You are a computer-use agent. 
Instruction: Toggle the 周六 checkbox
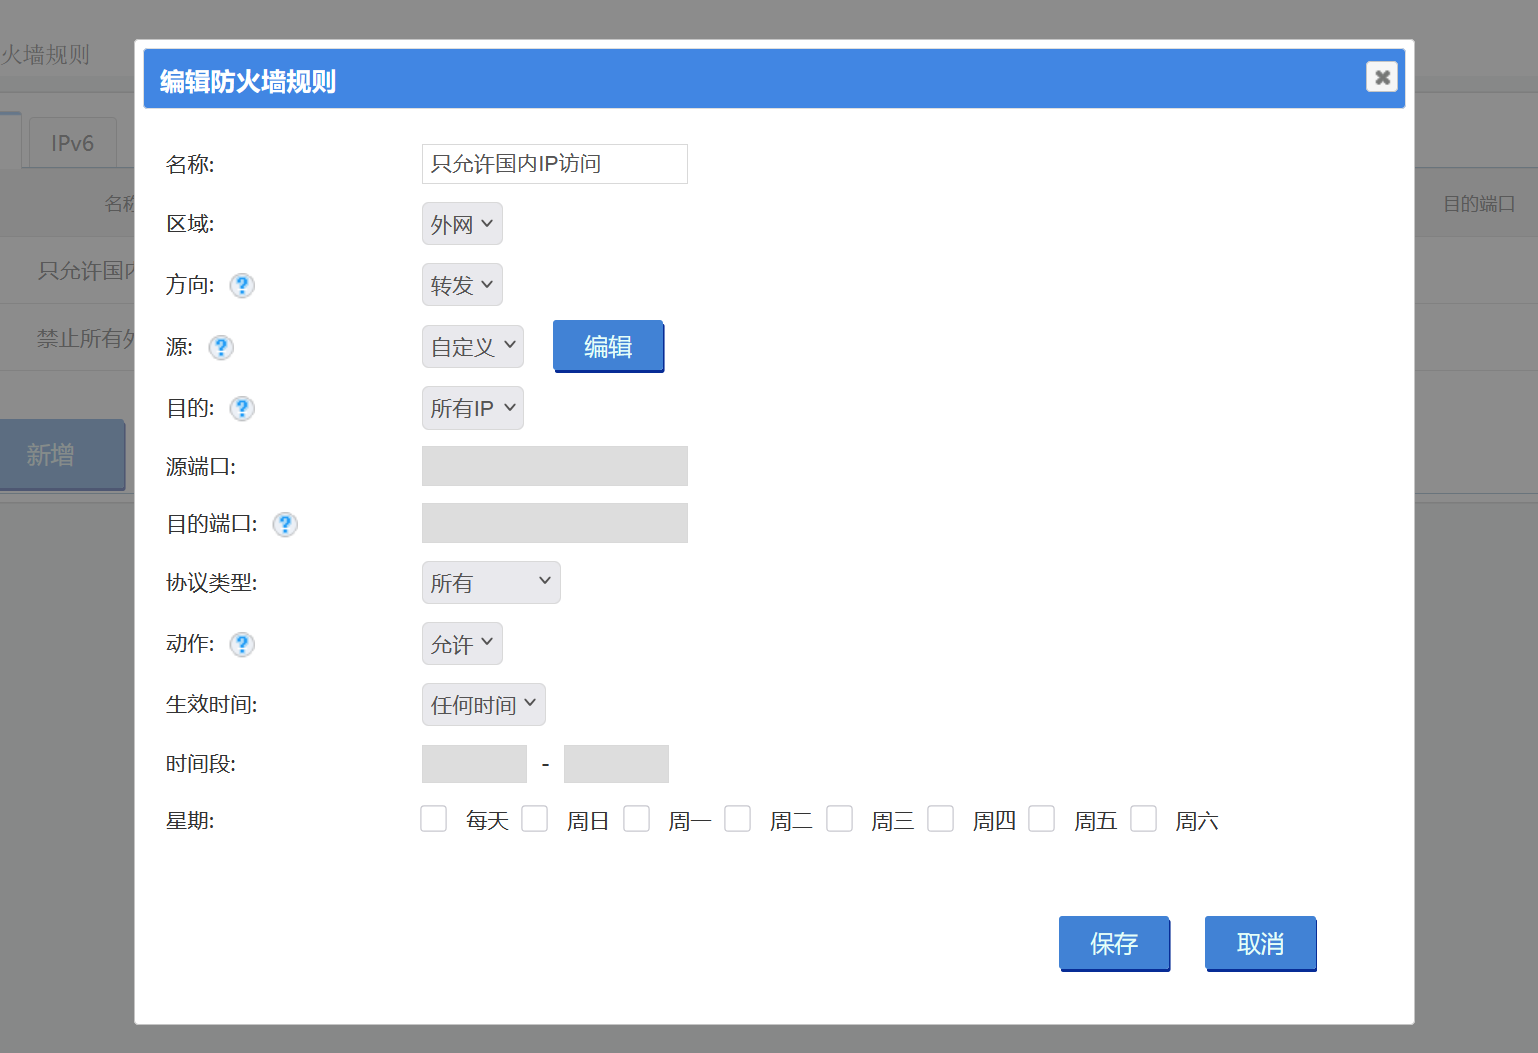click(x=1144, y=820)
